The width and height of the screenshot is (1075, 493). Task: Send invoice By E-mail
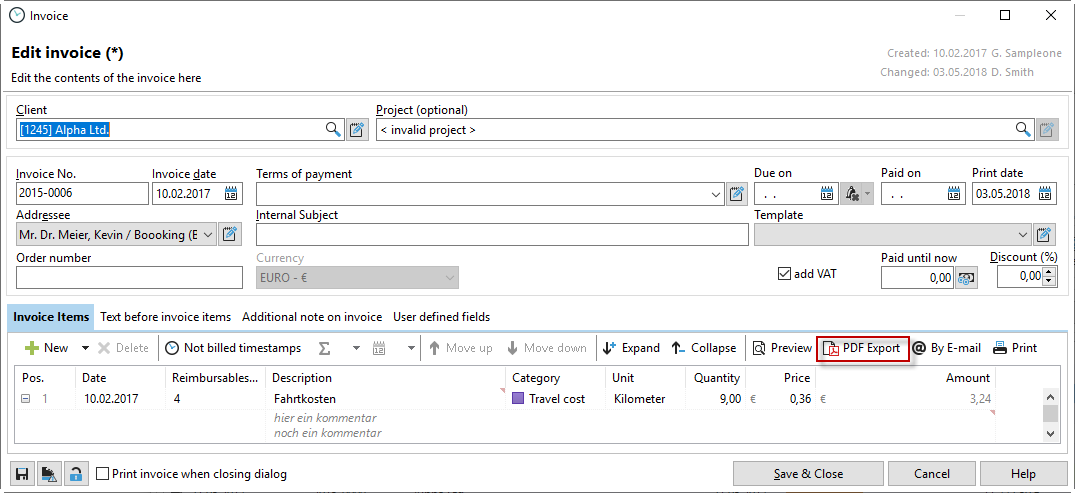pyautogui.click(x=946, y=348)
